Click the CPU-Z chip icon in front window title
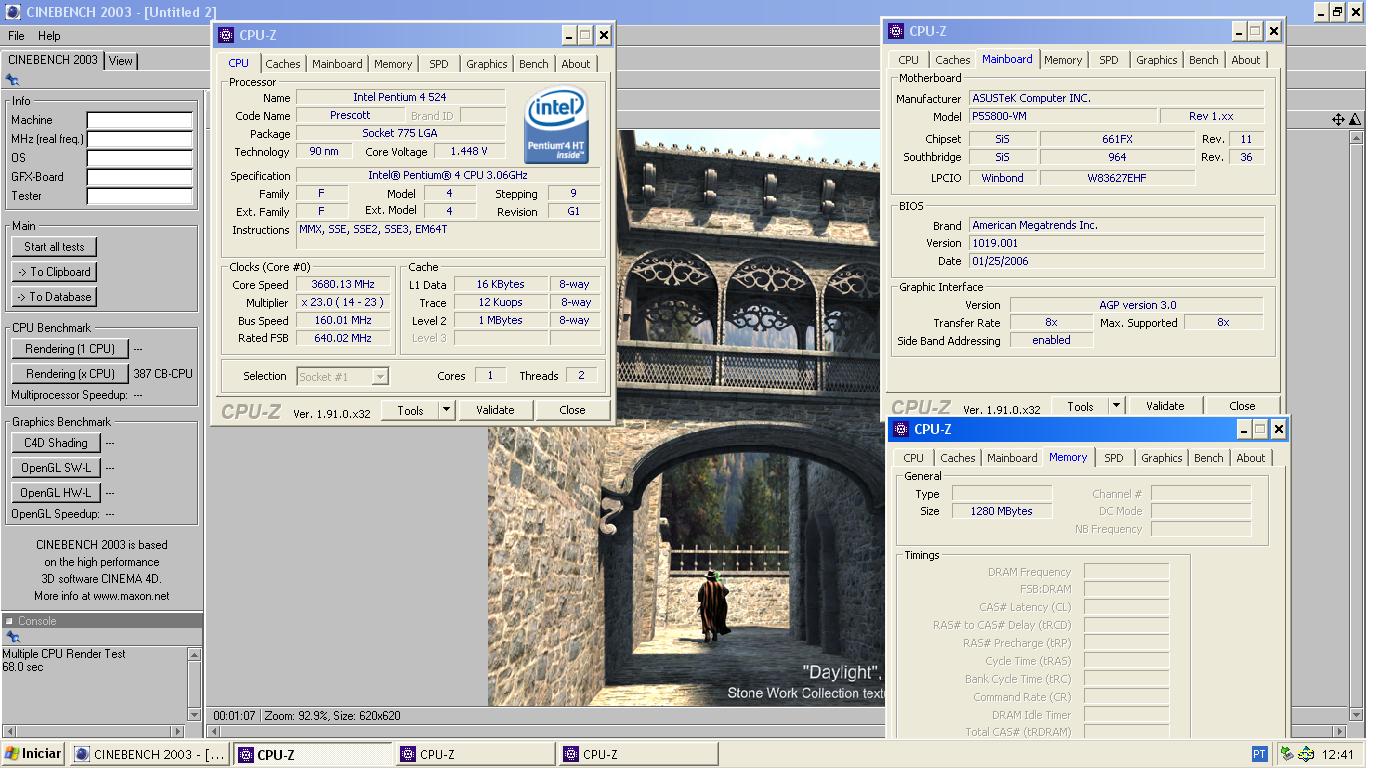1379x769 pixels. tap(226, 35)
